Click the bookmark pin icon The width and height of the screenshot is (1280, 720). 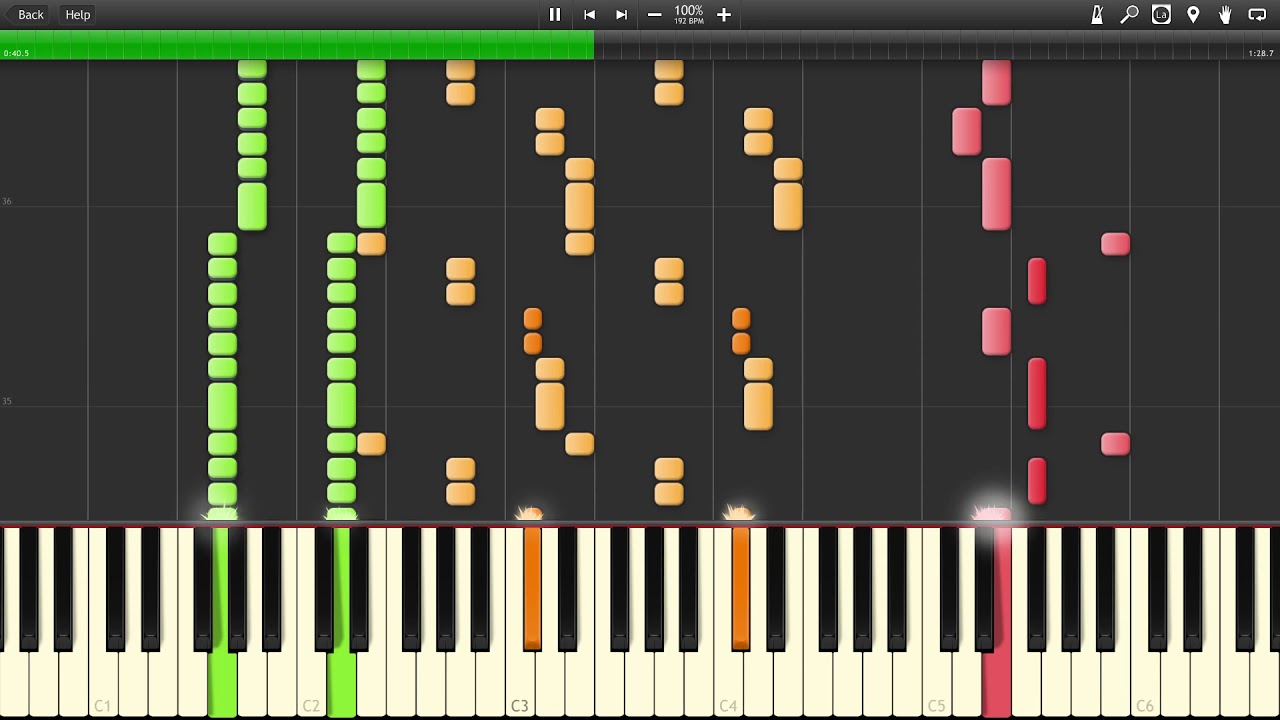point(1193,14)
